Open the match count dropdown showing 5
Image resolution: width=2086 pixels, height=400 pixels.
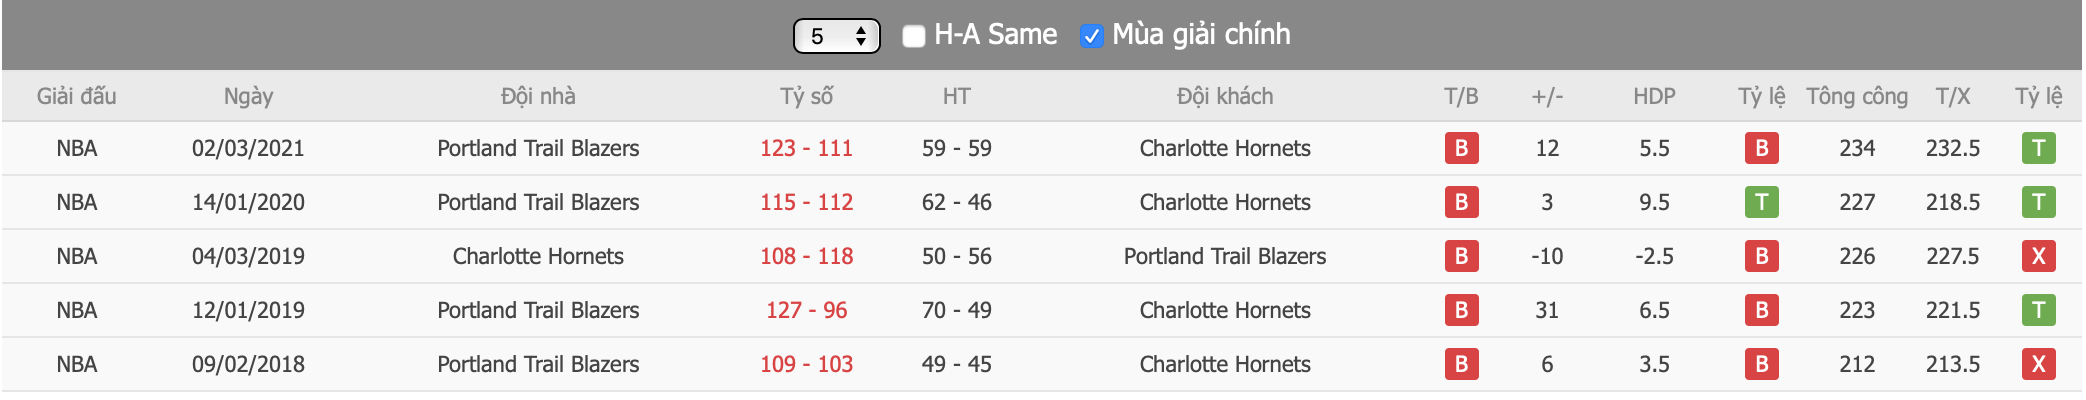(836, 36)
